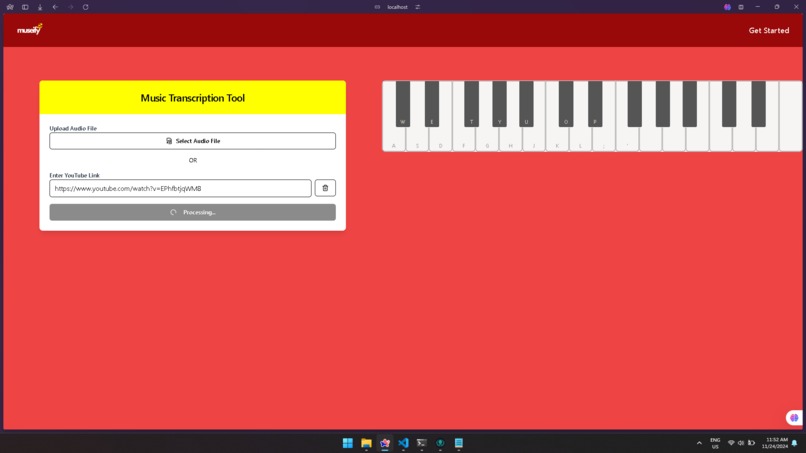806x453 pixels.
Task: Play the black piano key labeled U
Action: point(526,103)
